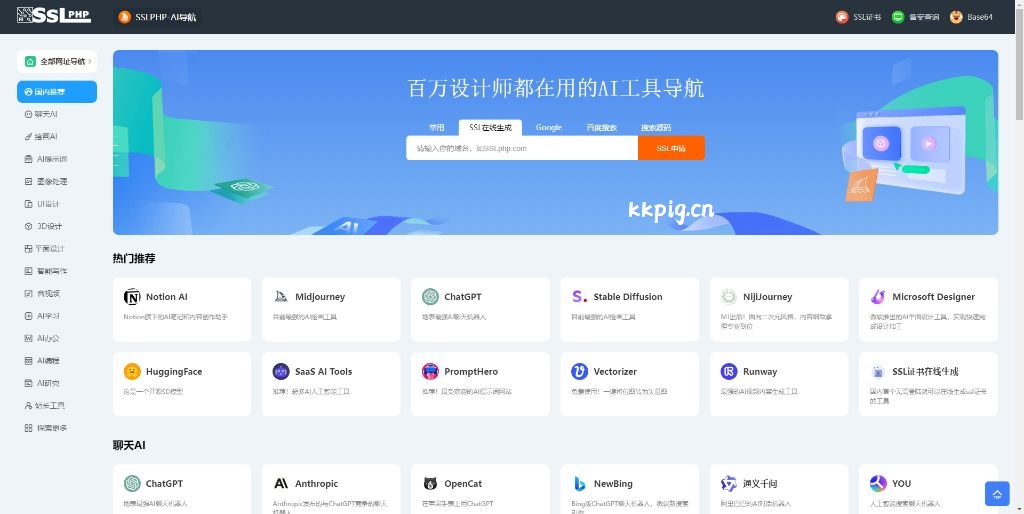Open the Anthropic icon

(x=281, y=484)
